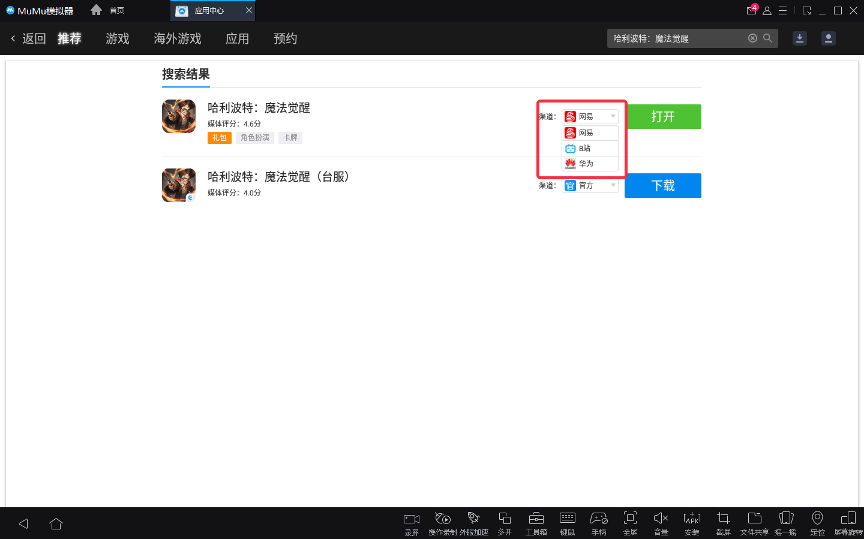Click the search field containing 哈利波特：魔法觉醒
The width and height of the screenshot is (864, 539).
pos(677,38)
